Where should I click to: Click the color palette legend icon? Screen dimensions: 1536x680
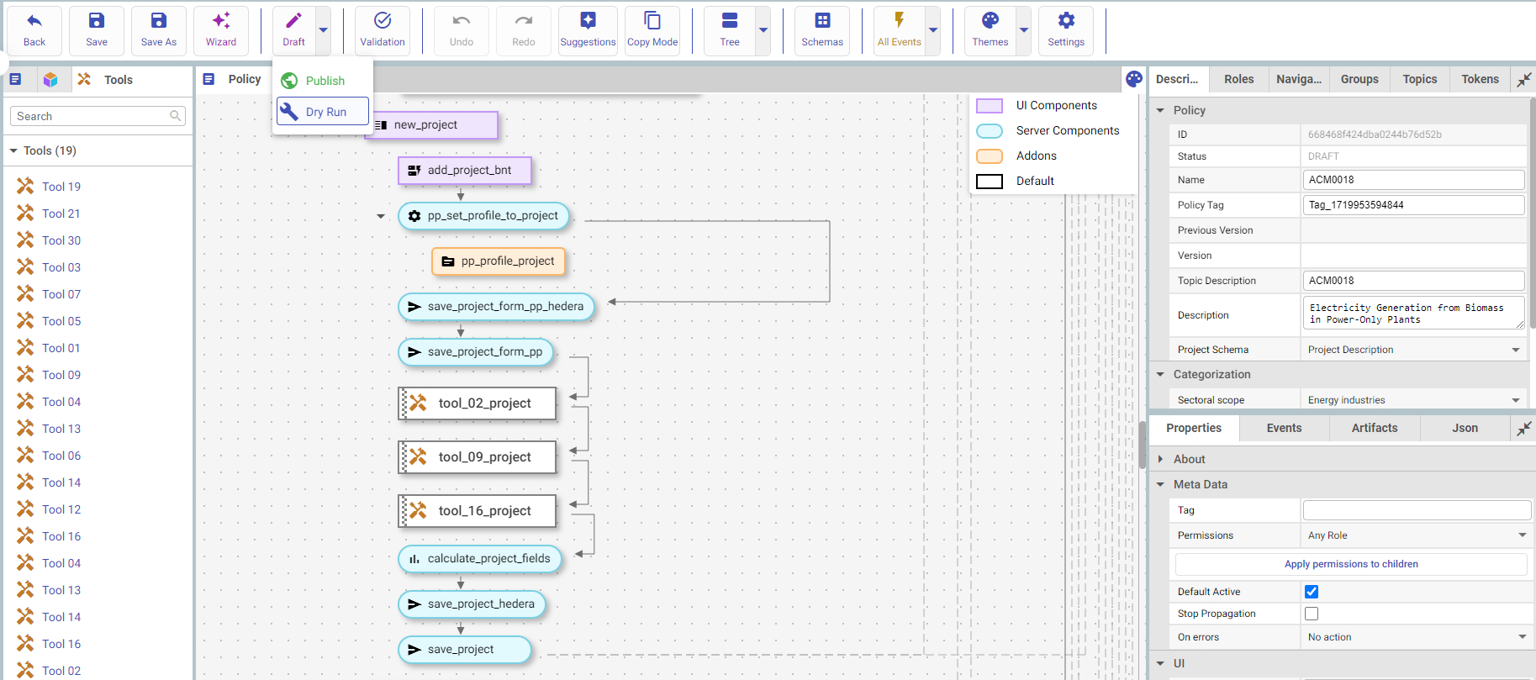(x=1133, y=79)
